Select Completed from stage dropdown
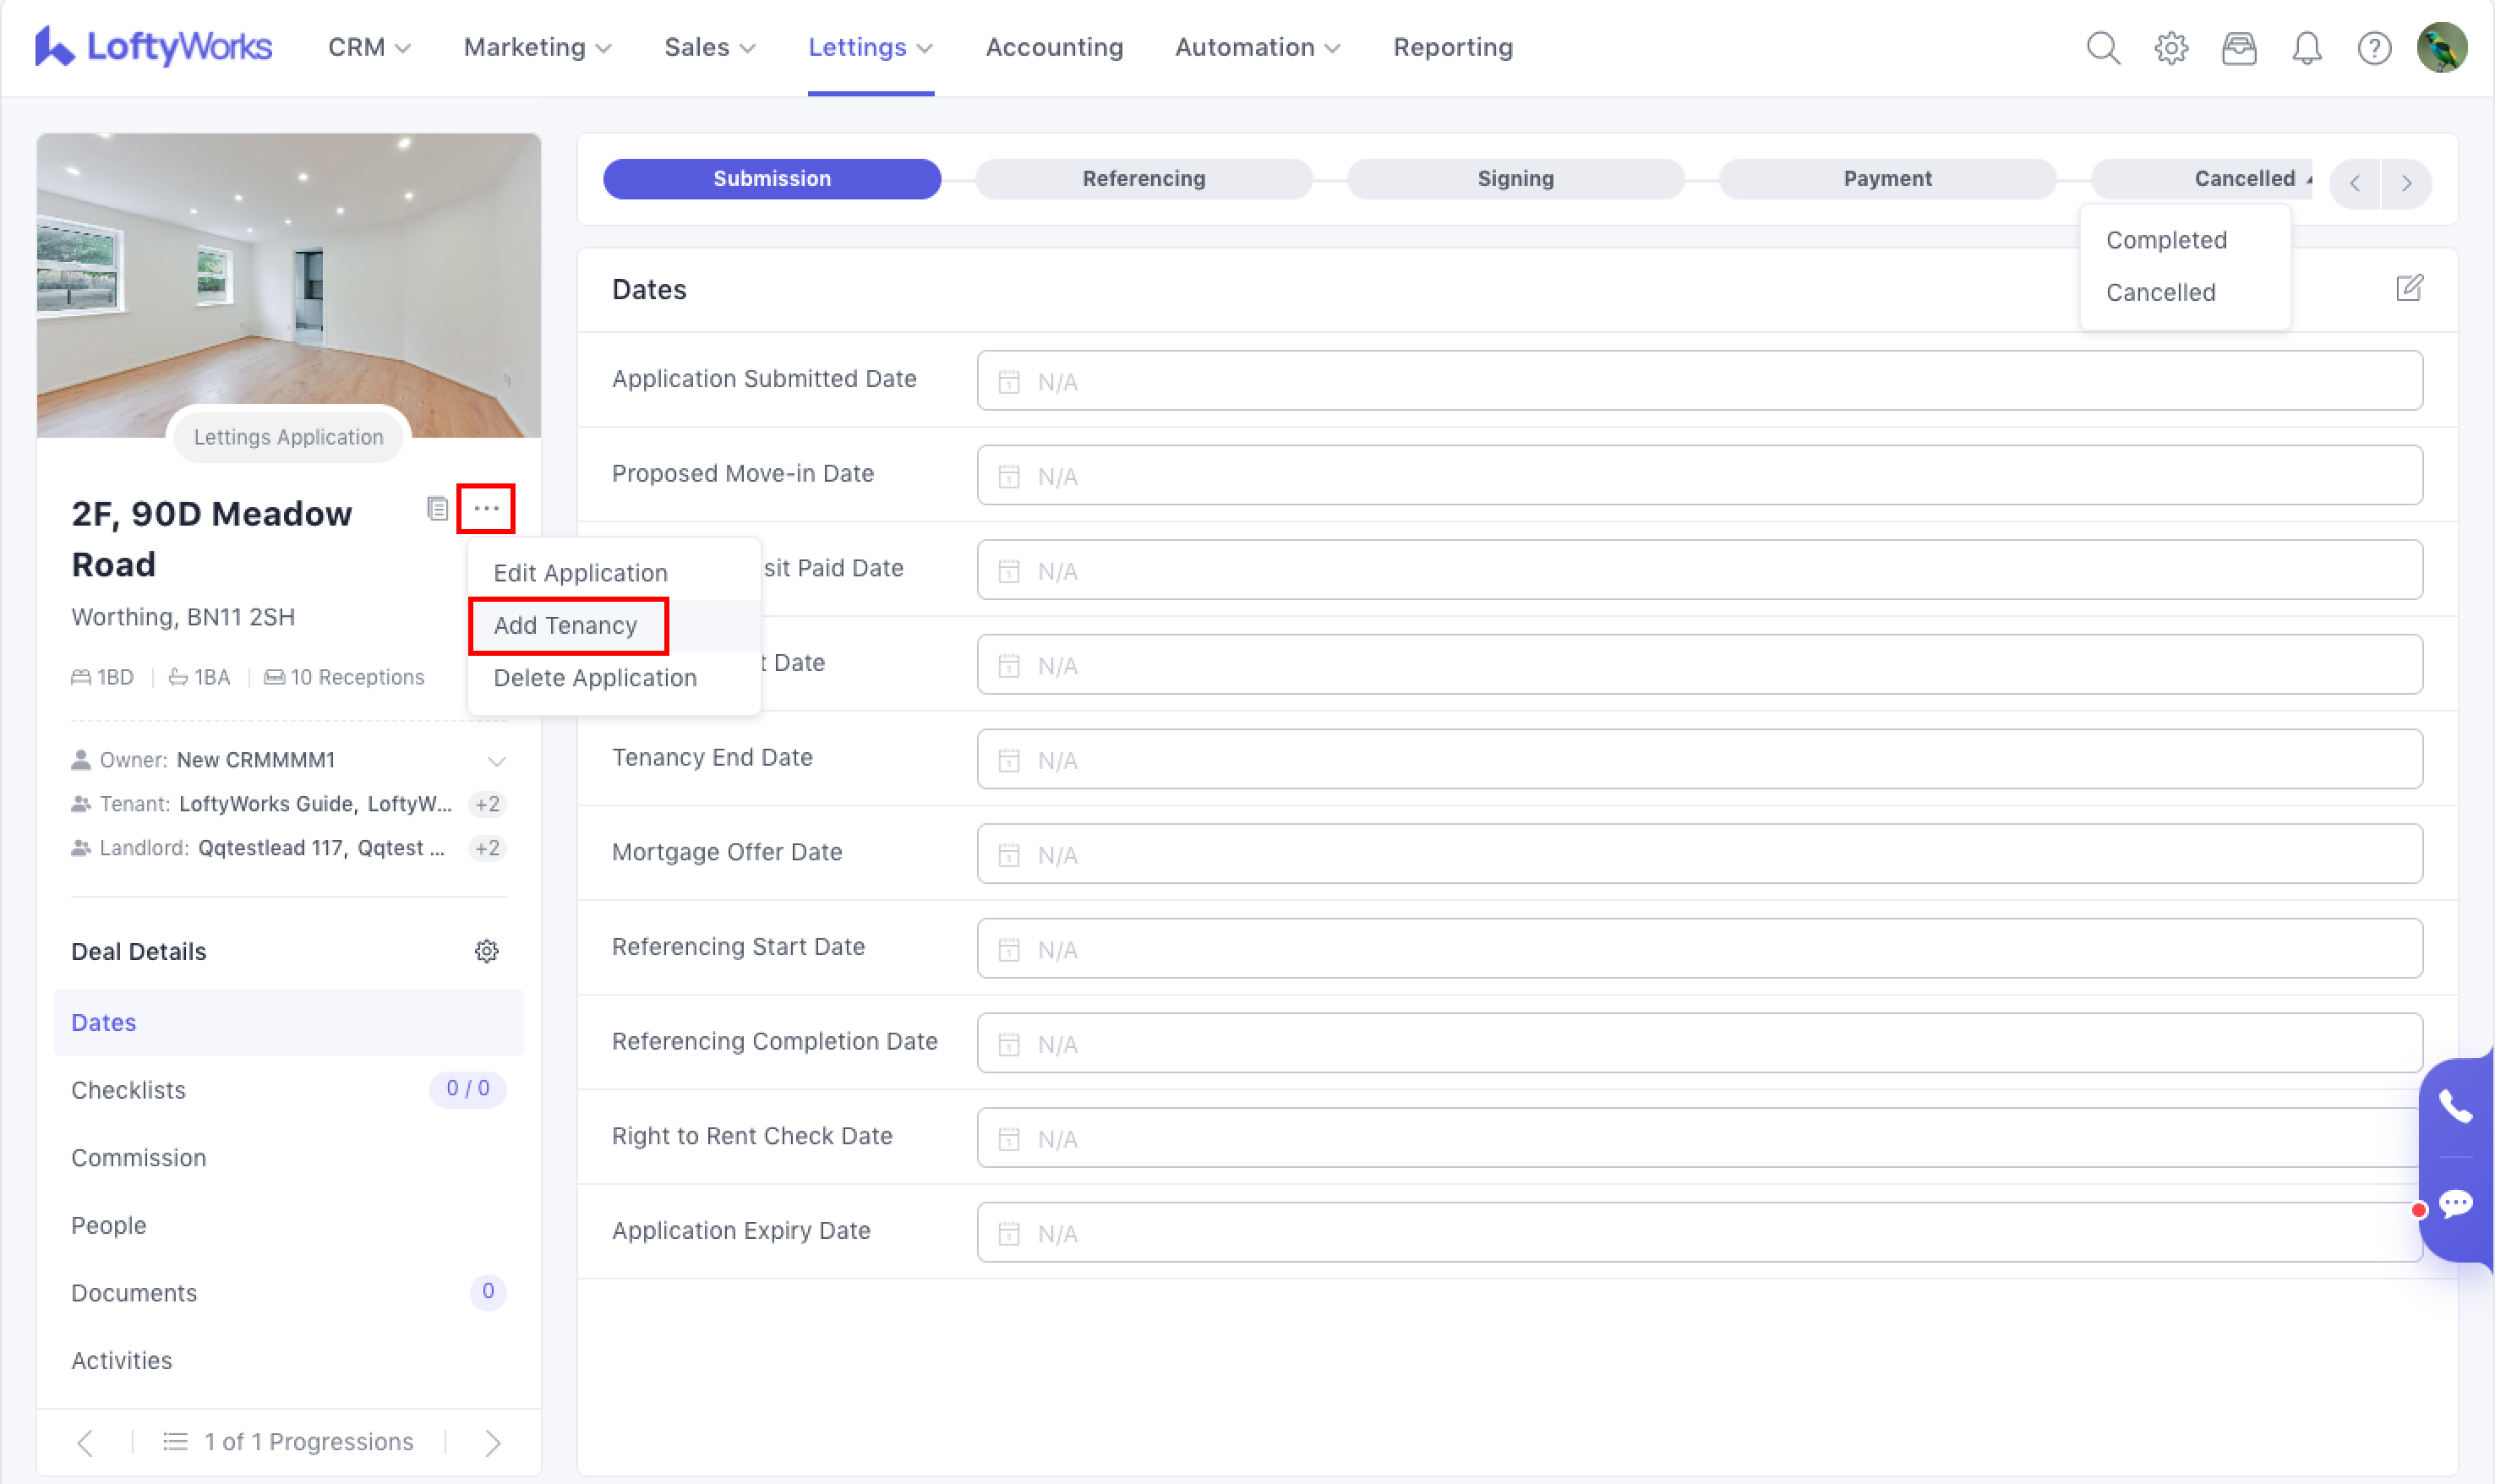 (2165, 240)
